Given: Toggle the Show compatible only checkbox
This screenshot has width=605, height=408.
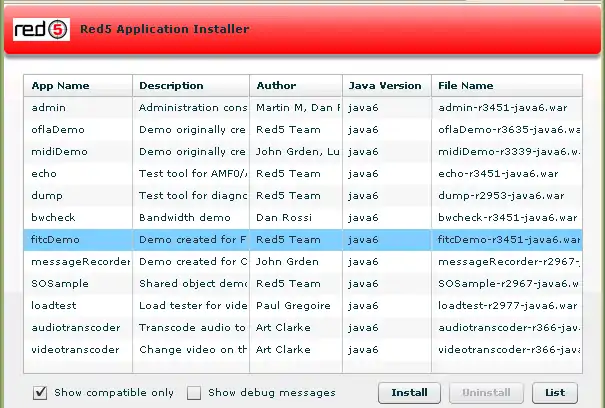Looking at the screenshot, I should [x=41, y=392].
